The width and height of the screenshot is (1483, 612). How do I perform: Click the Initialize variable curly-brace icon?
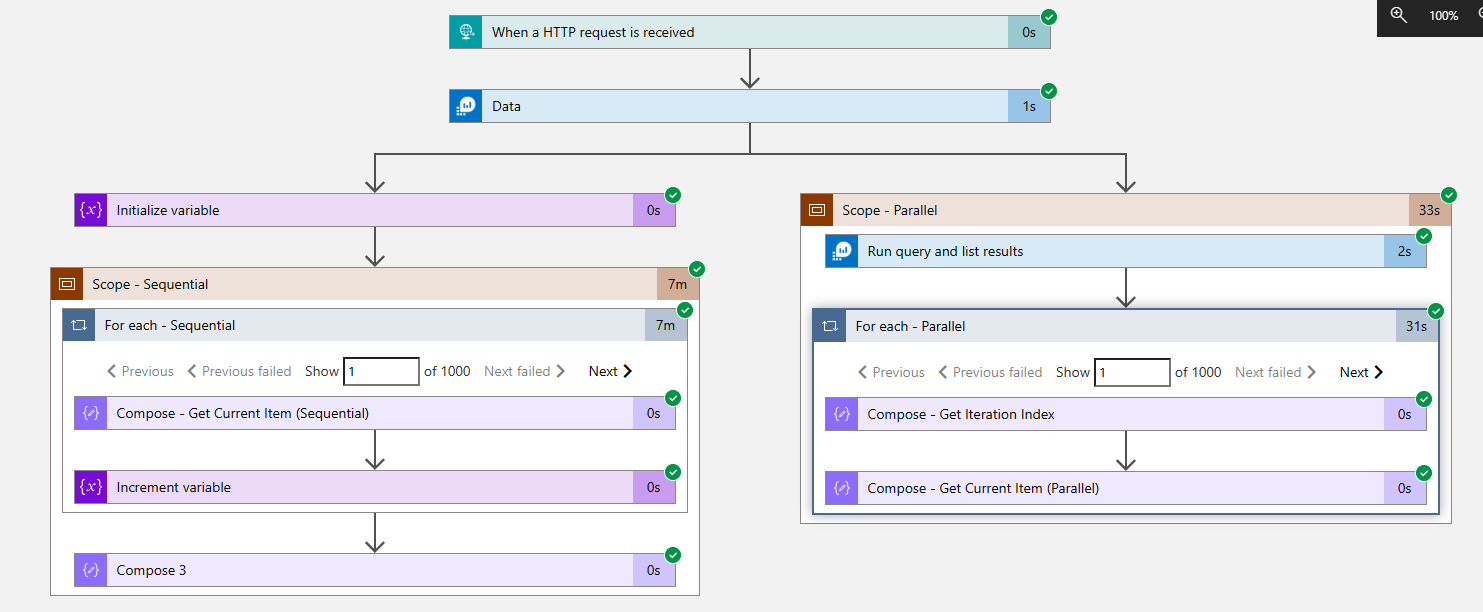[x=91, y=210]
